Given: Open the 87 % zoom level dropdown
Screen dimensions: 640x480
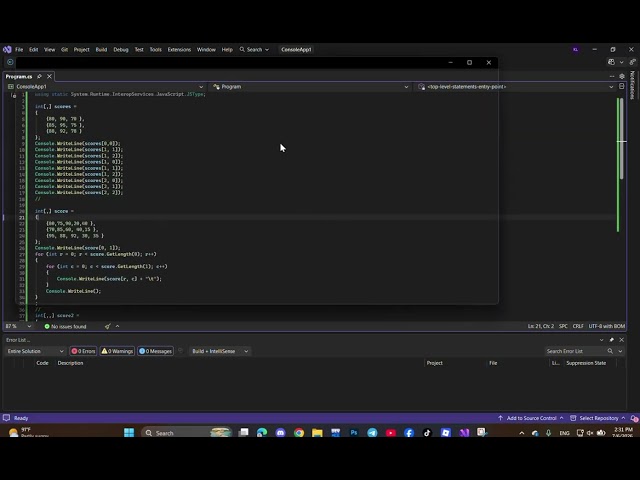Looking at the screenshot, I should pos(18,326).
